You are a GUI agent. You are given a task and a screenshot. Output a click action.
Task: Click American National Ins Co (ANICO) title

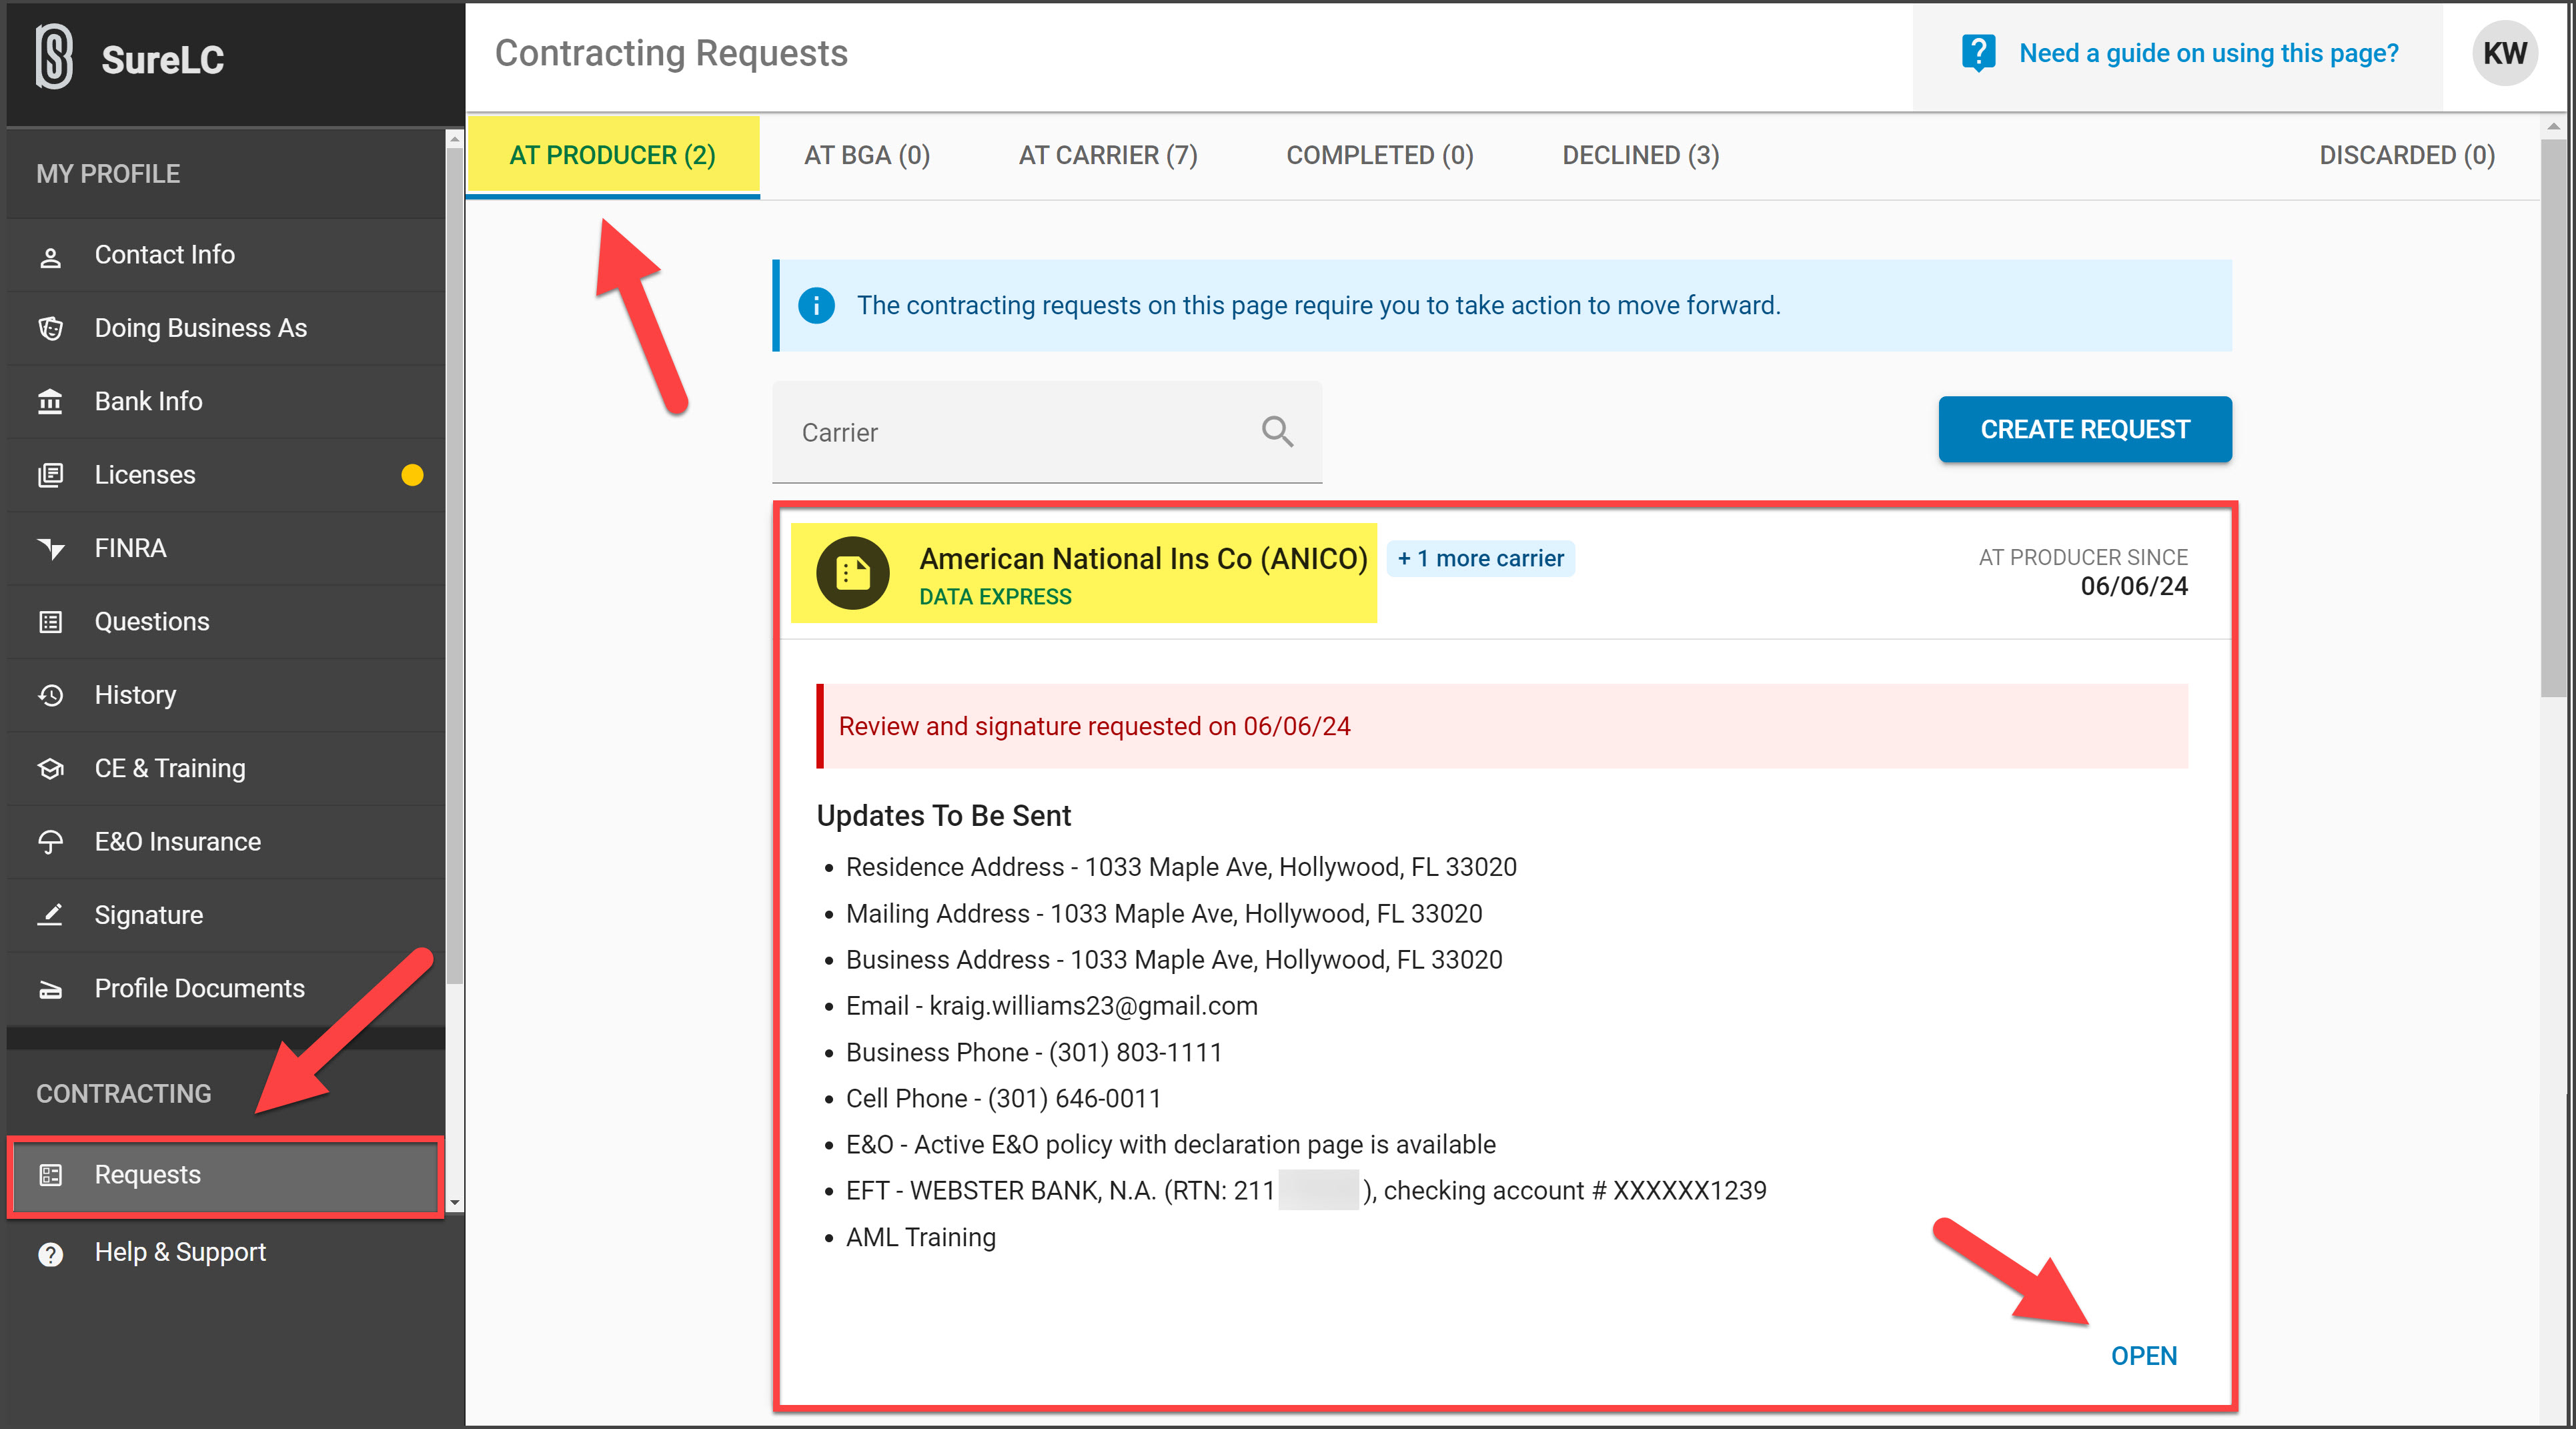pos(1143,559)
